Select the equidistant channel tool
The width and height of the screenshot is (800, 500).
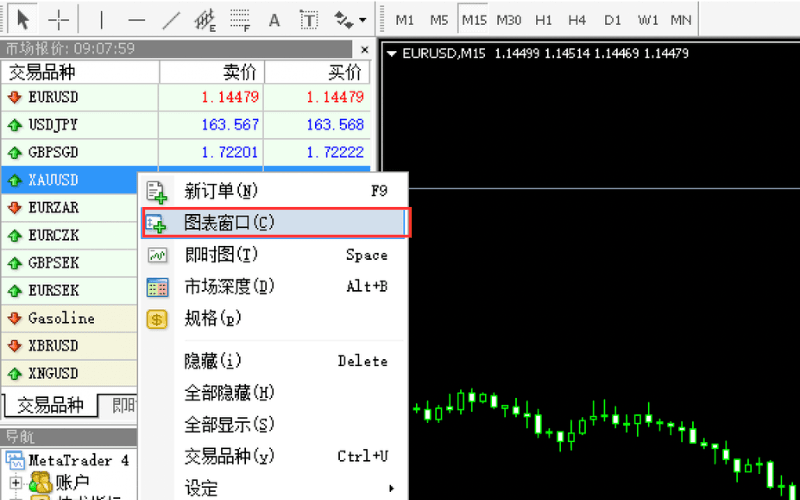coord(205,20)
